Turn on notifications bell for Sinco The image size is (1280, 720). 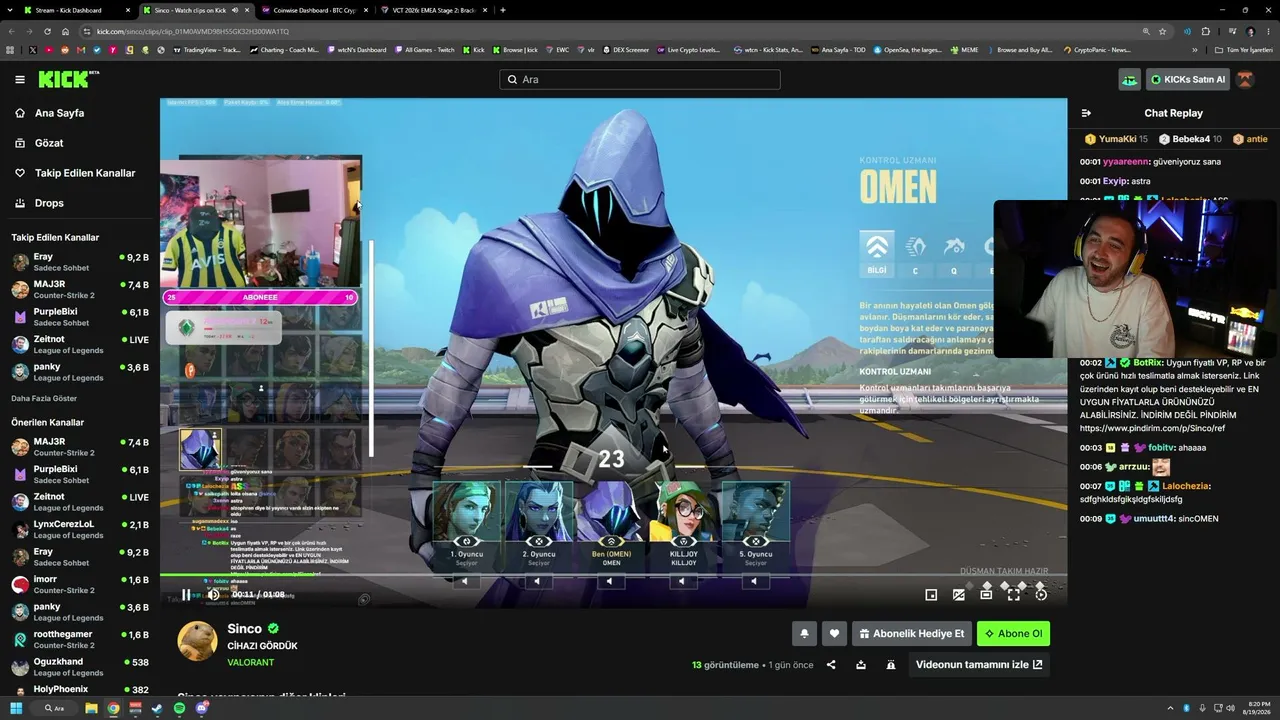pyautogui.click(x=804, y=634)
